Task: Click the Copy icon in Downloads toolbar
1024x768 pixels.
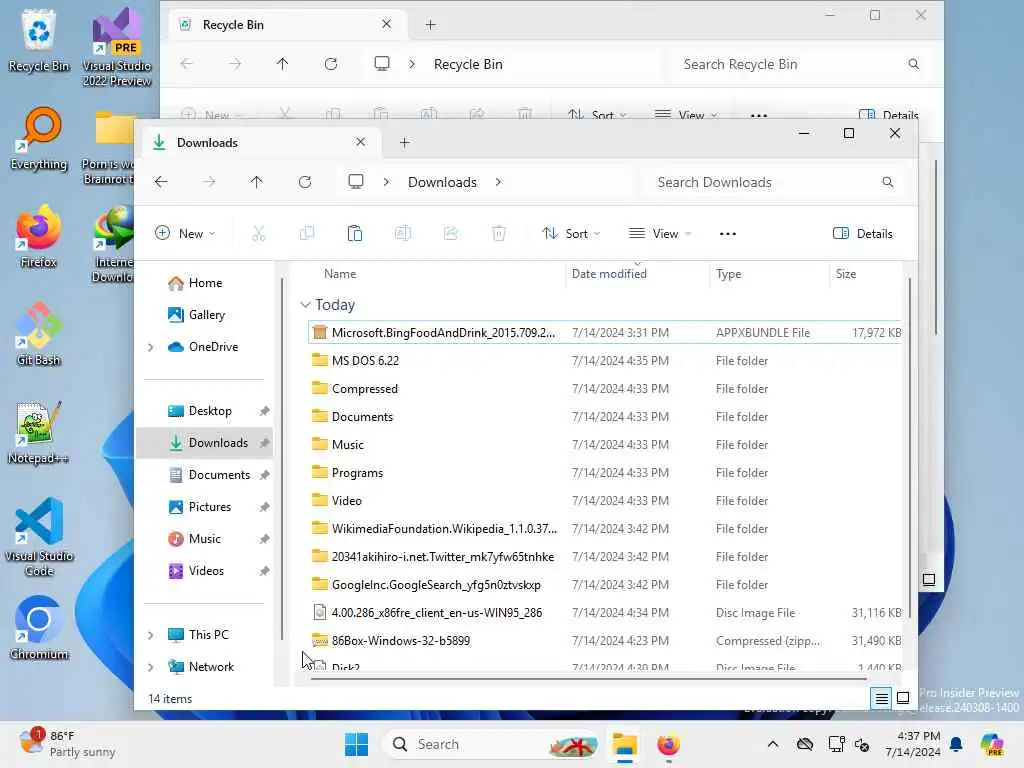Action: 306,233
